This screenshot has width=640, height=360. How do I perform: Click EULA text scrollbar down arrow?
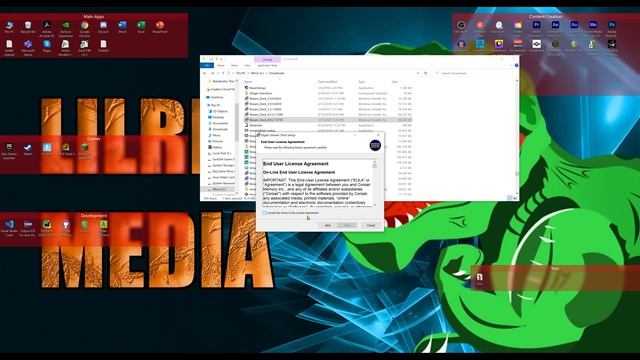tap(375, 204)
